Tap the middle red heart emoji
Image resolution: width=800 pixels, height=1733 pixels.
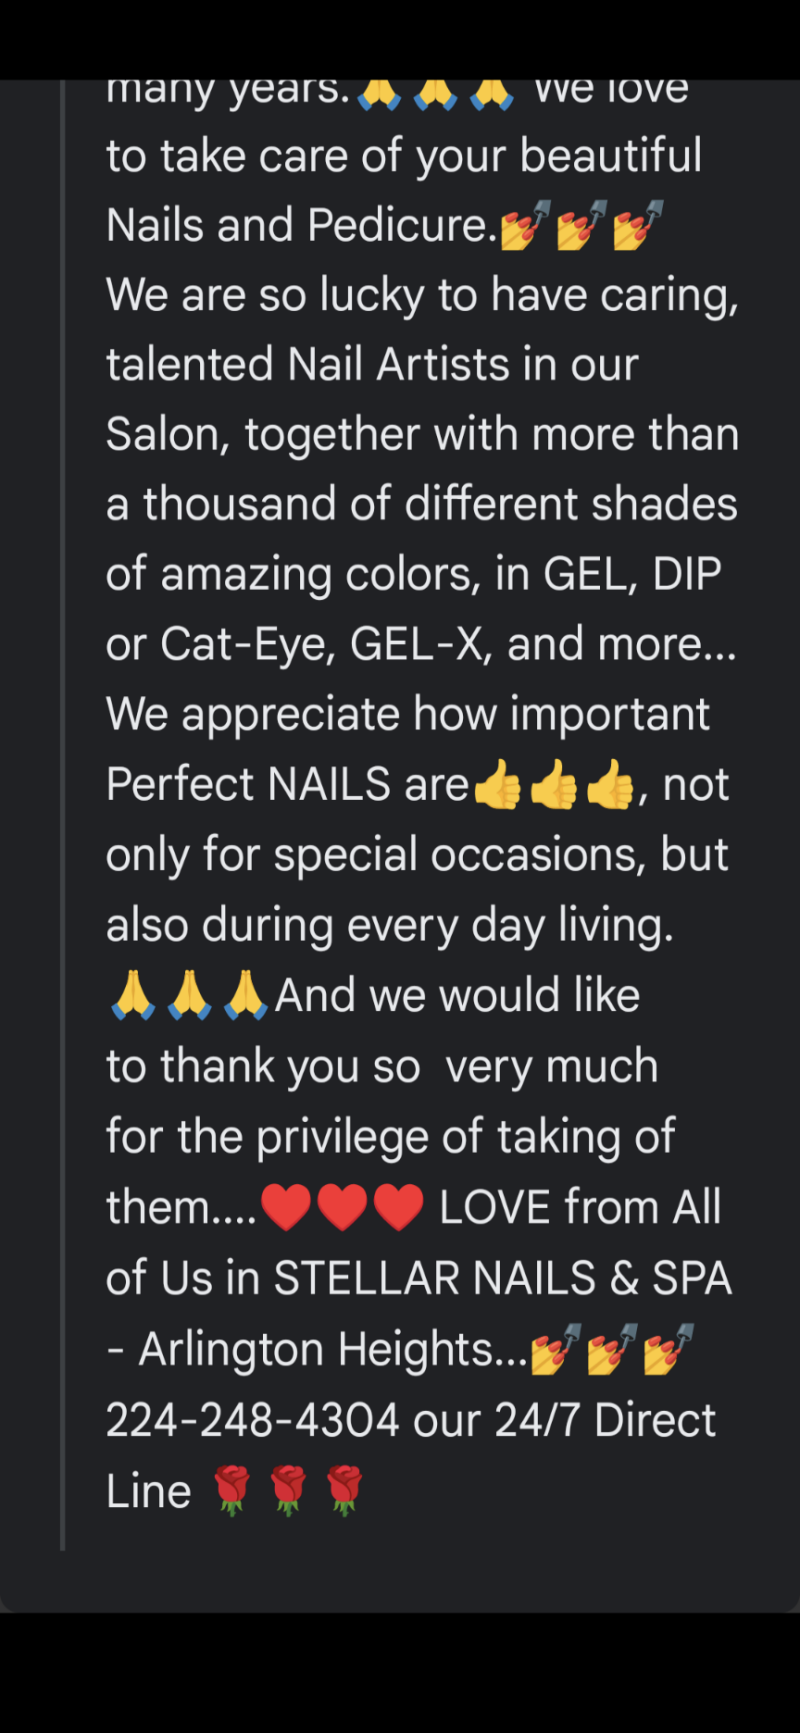tap(342, 1207)
